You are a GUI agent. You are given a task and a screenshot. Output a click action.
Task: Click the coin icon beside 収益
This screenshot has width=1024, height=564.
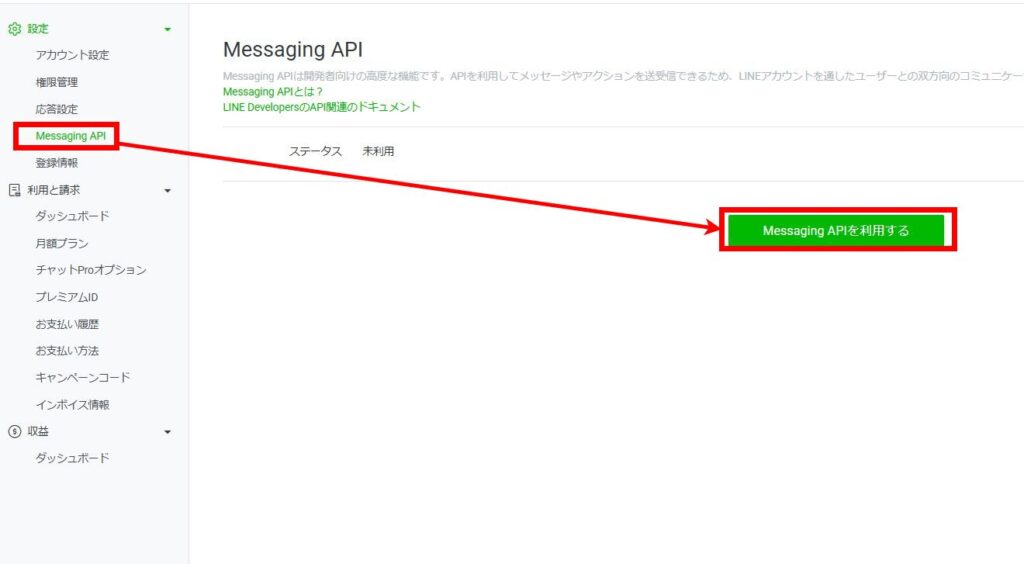pyautogui.click(x=14, y=432)
